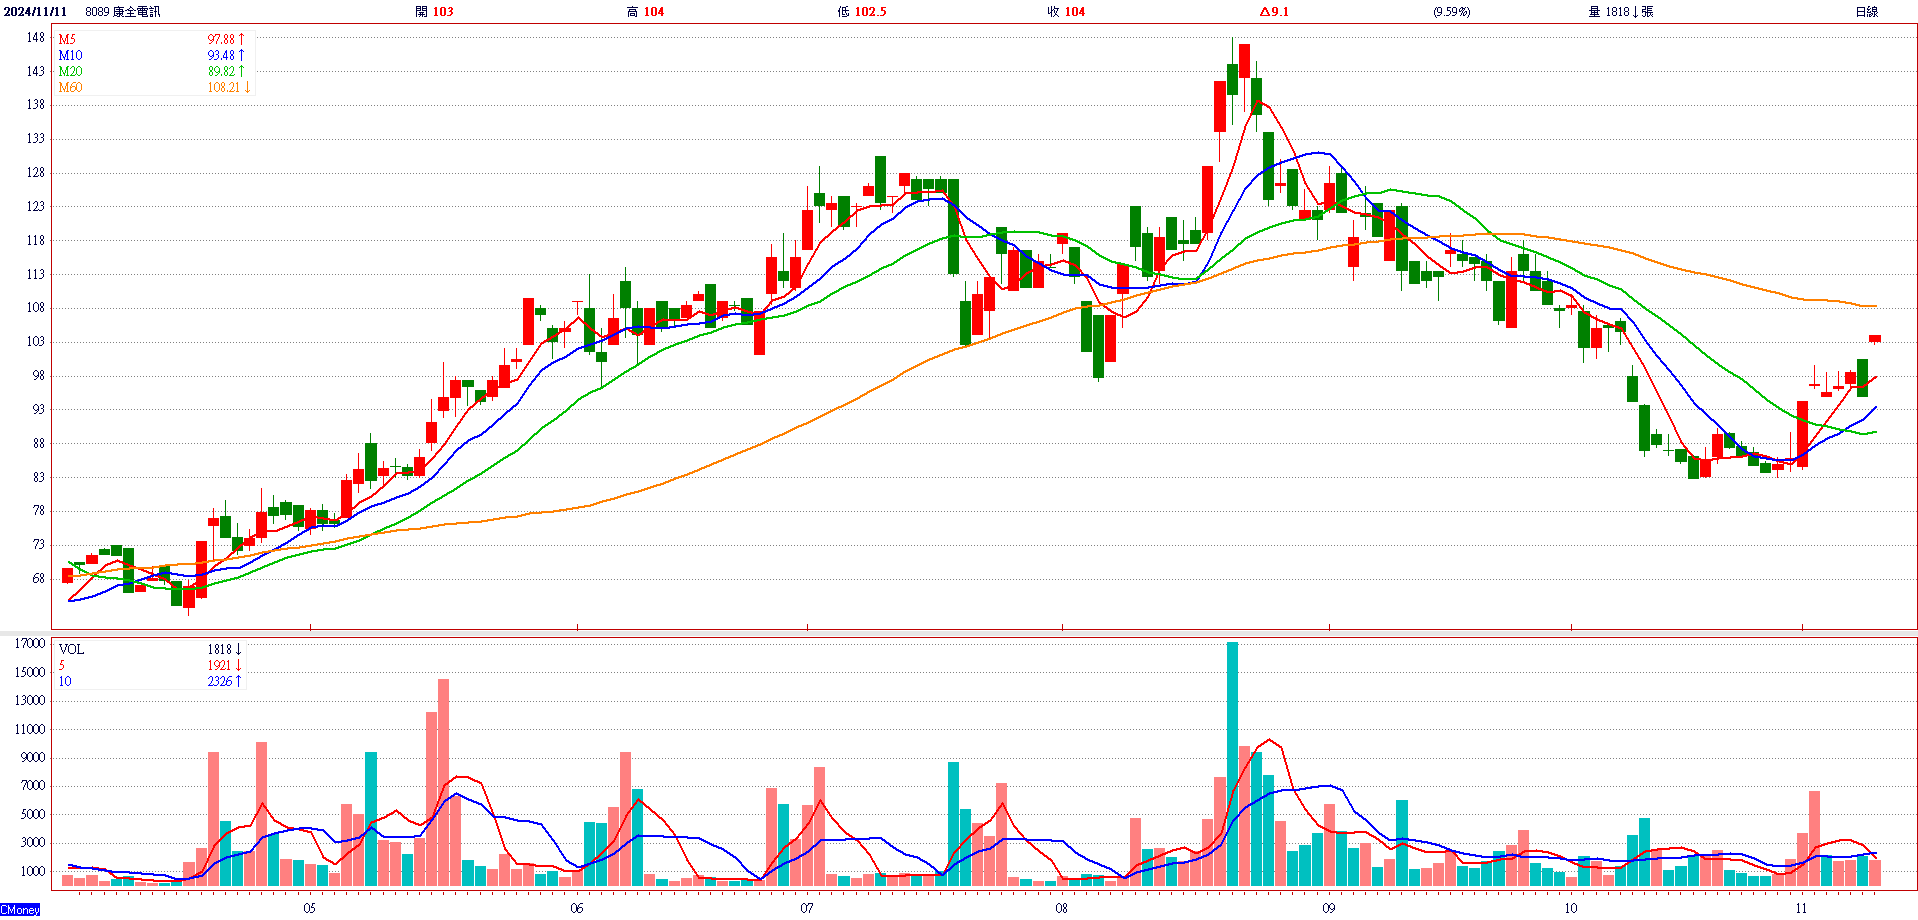Screen dimensions: 1918x920
Task: Click the VOL value 1818
Action: tap(219, 649)
